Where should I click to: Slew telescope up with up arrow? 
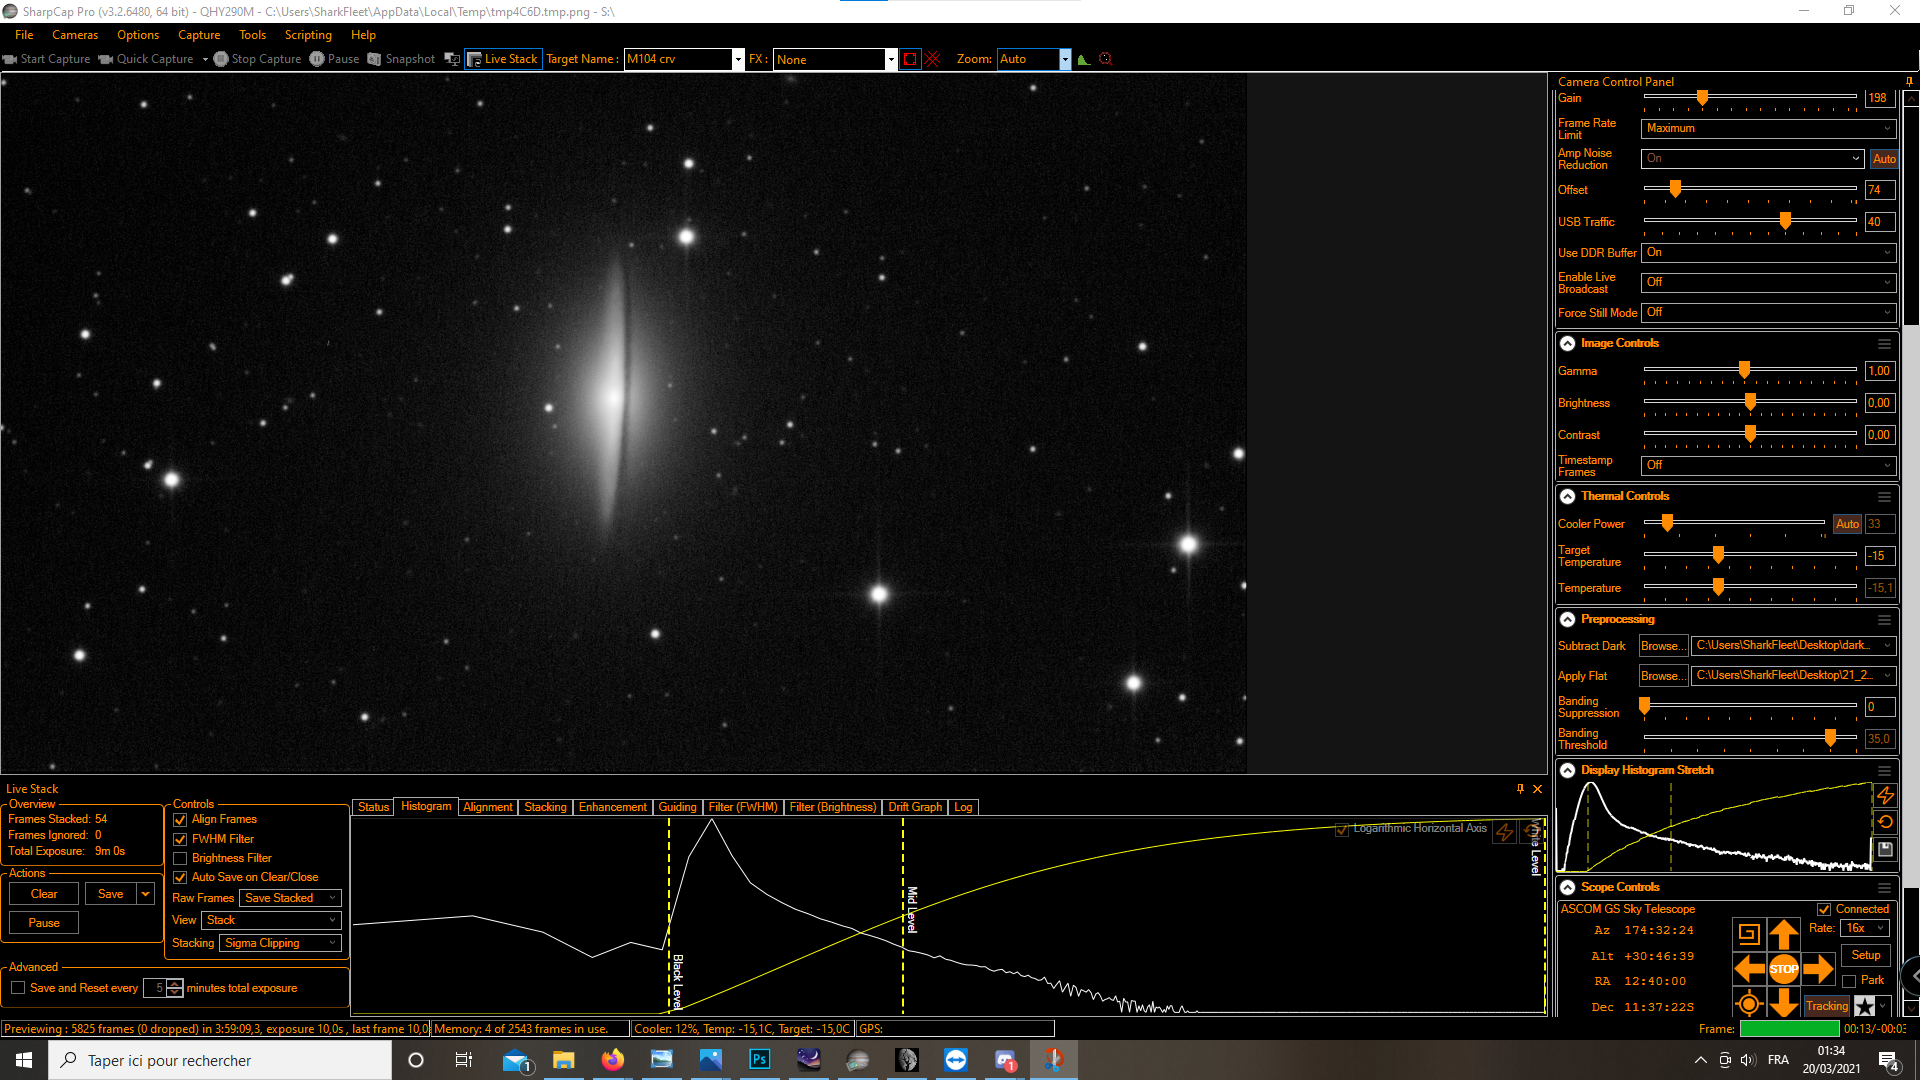pyautogui.click(x=1783, y=935)
